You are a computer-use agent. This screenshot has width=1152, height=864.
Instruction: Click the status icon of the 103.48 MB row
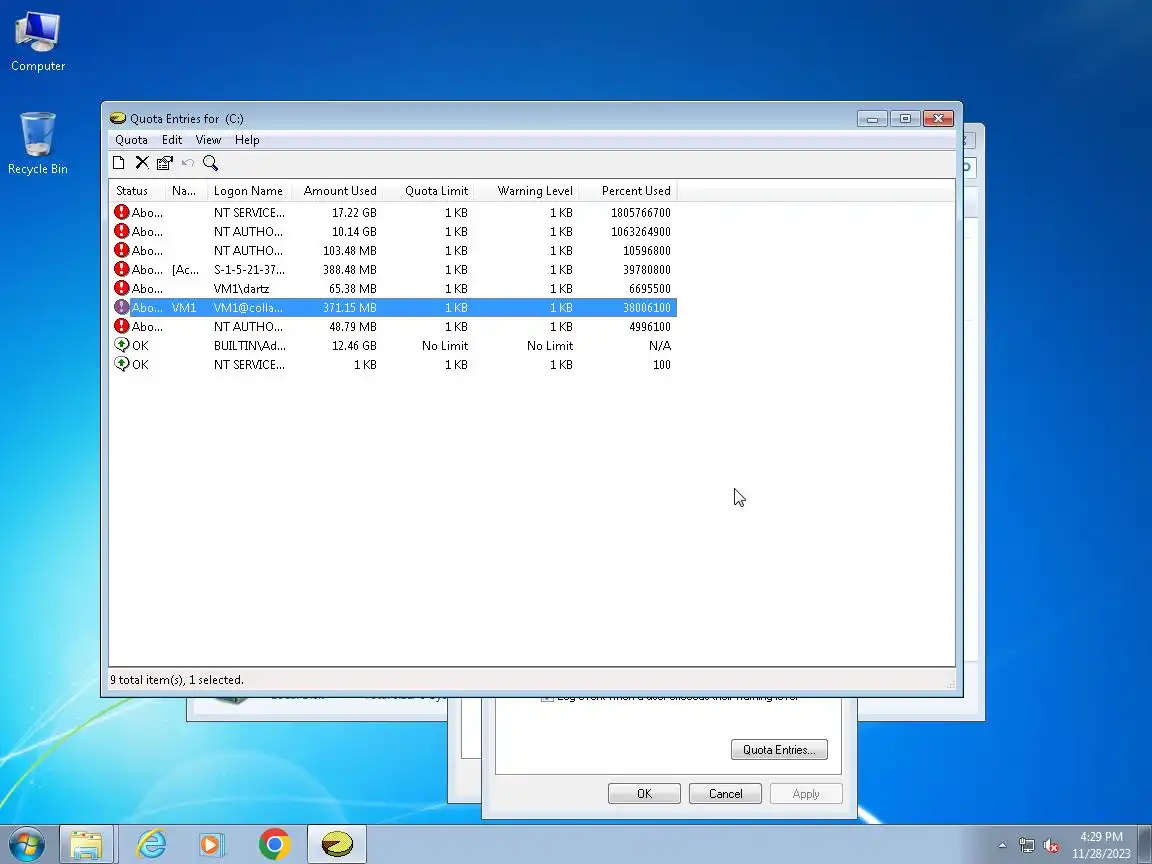tap(122, 251)
